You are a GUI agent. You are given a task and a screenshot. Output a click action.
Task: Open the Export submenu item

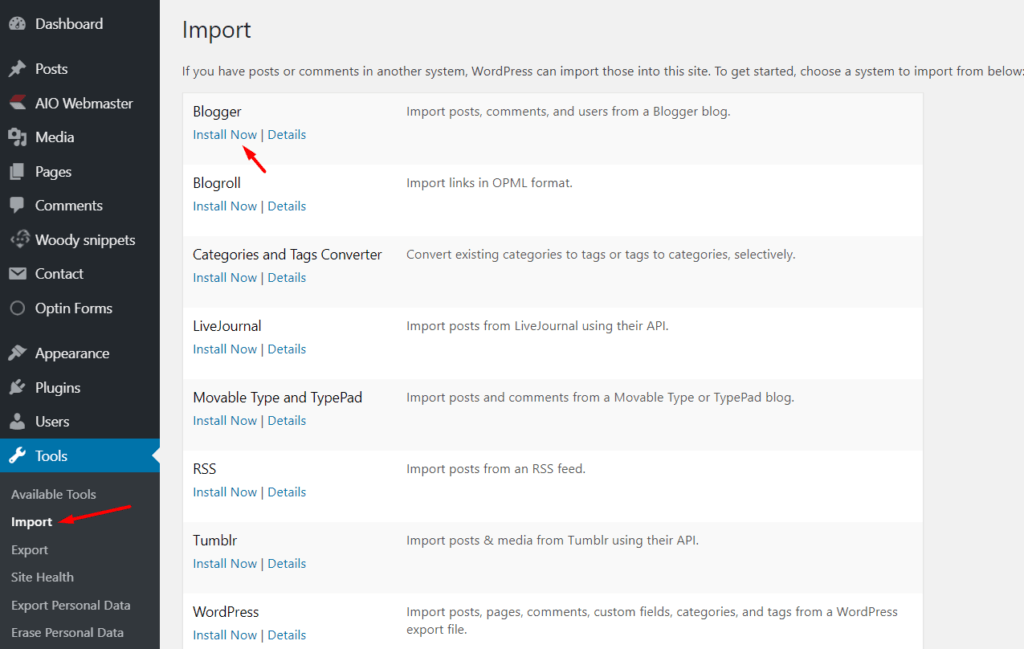pos(30,550)
